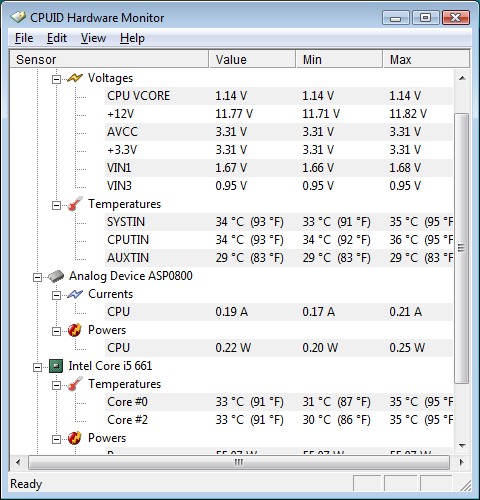Collapse the Intel Core i5 661 node
Screen dimensions: 480x500
pos(37,367)
